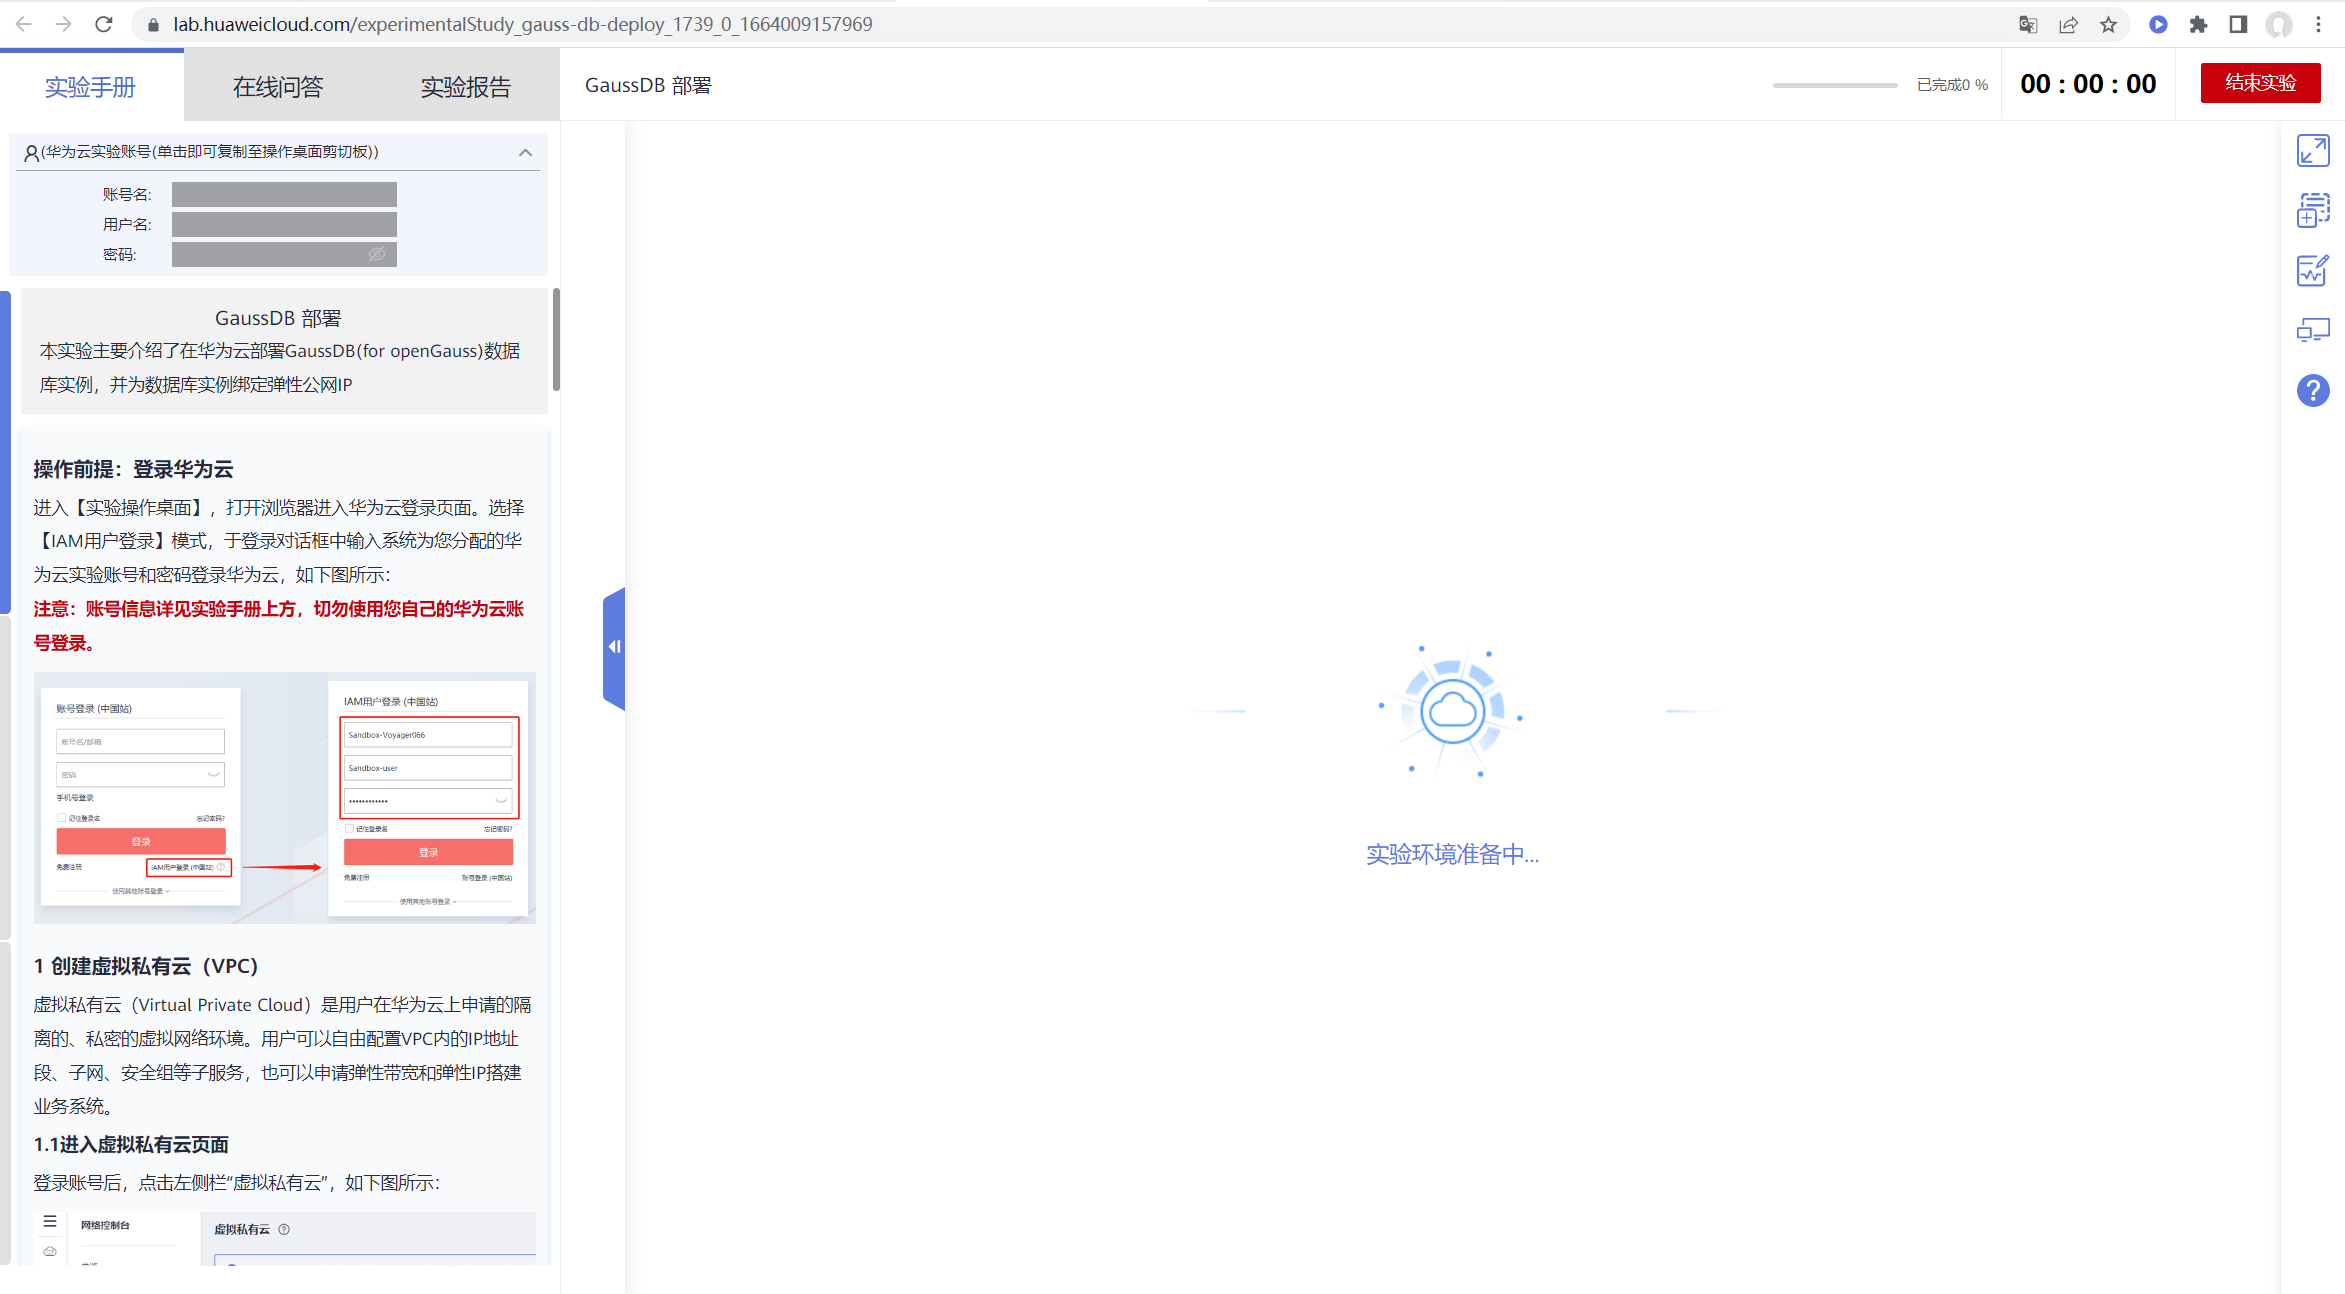Image resolution: width=2345 pixels, height=1294 pixels.
Task: Toggle password visibility eye icon
Action: tap(377, 254)
